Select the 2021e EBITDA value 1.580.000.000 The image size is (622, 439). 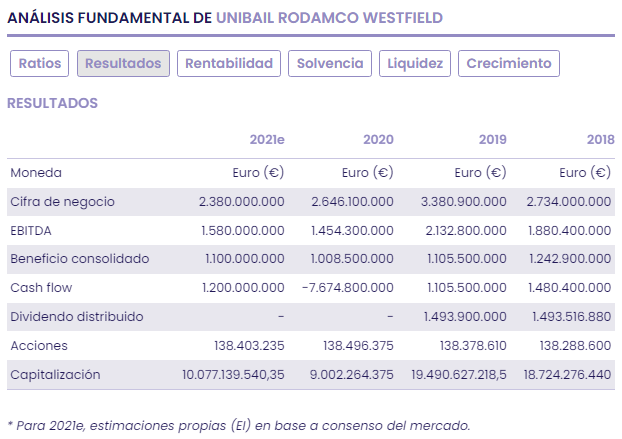pyautogui.click(x=242, y=230)
